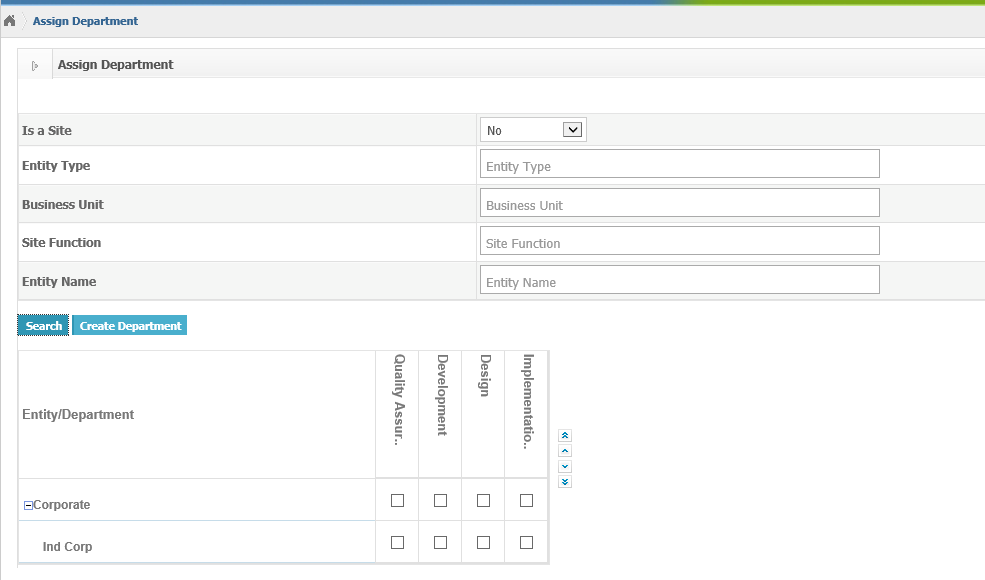The image size is (985, 580).
Task: Check Quality Assurance for Corporate
Action: coord(398,500)
